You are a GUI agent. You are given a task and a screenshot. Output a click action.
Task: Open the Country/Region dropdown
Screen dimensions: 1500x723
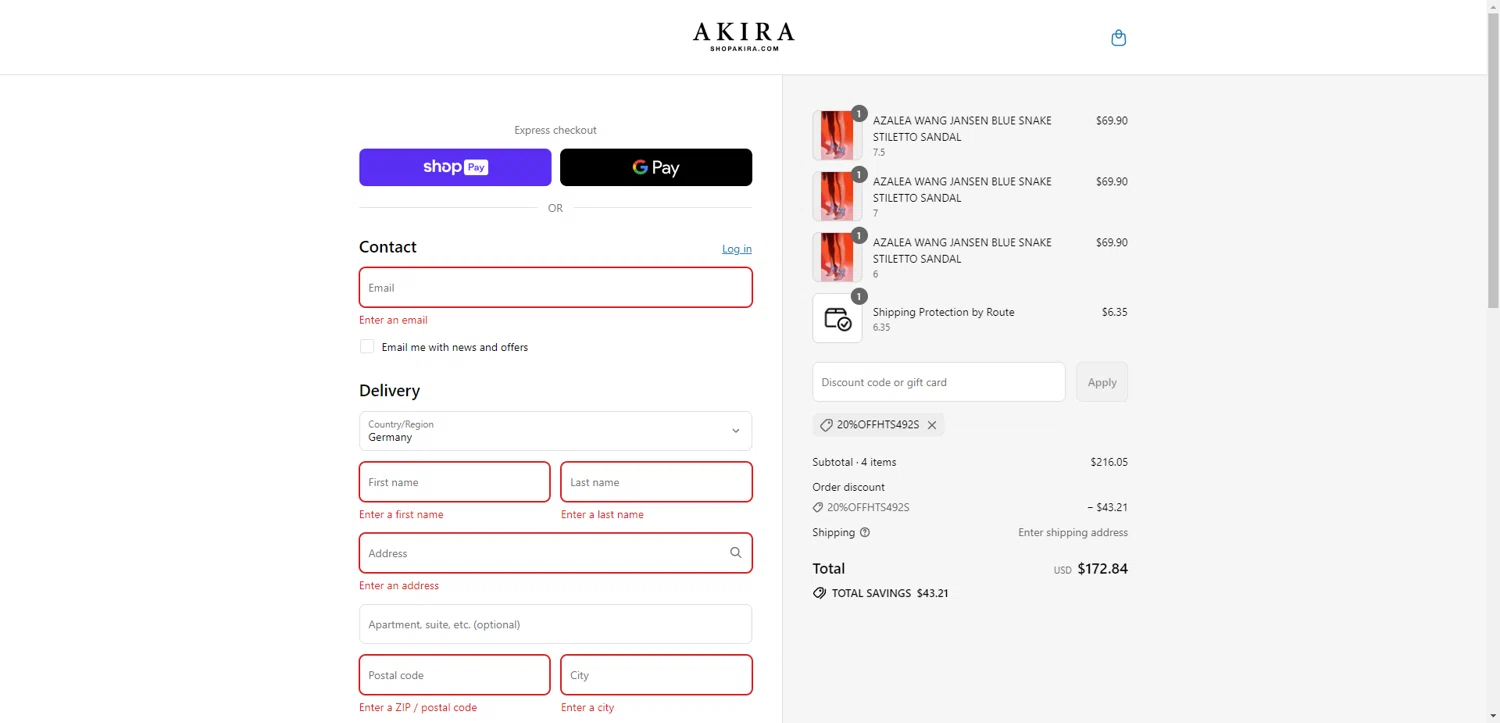(555, 431)
